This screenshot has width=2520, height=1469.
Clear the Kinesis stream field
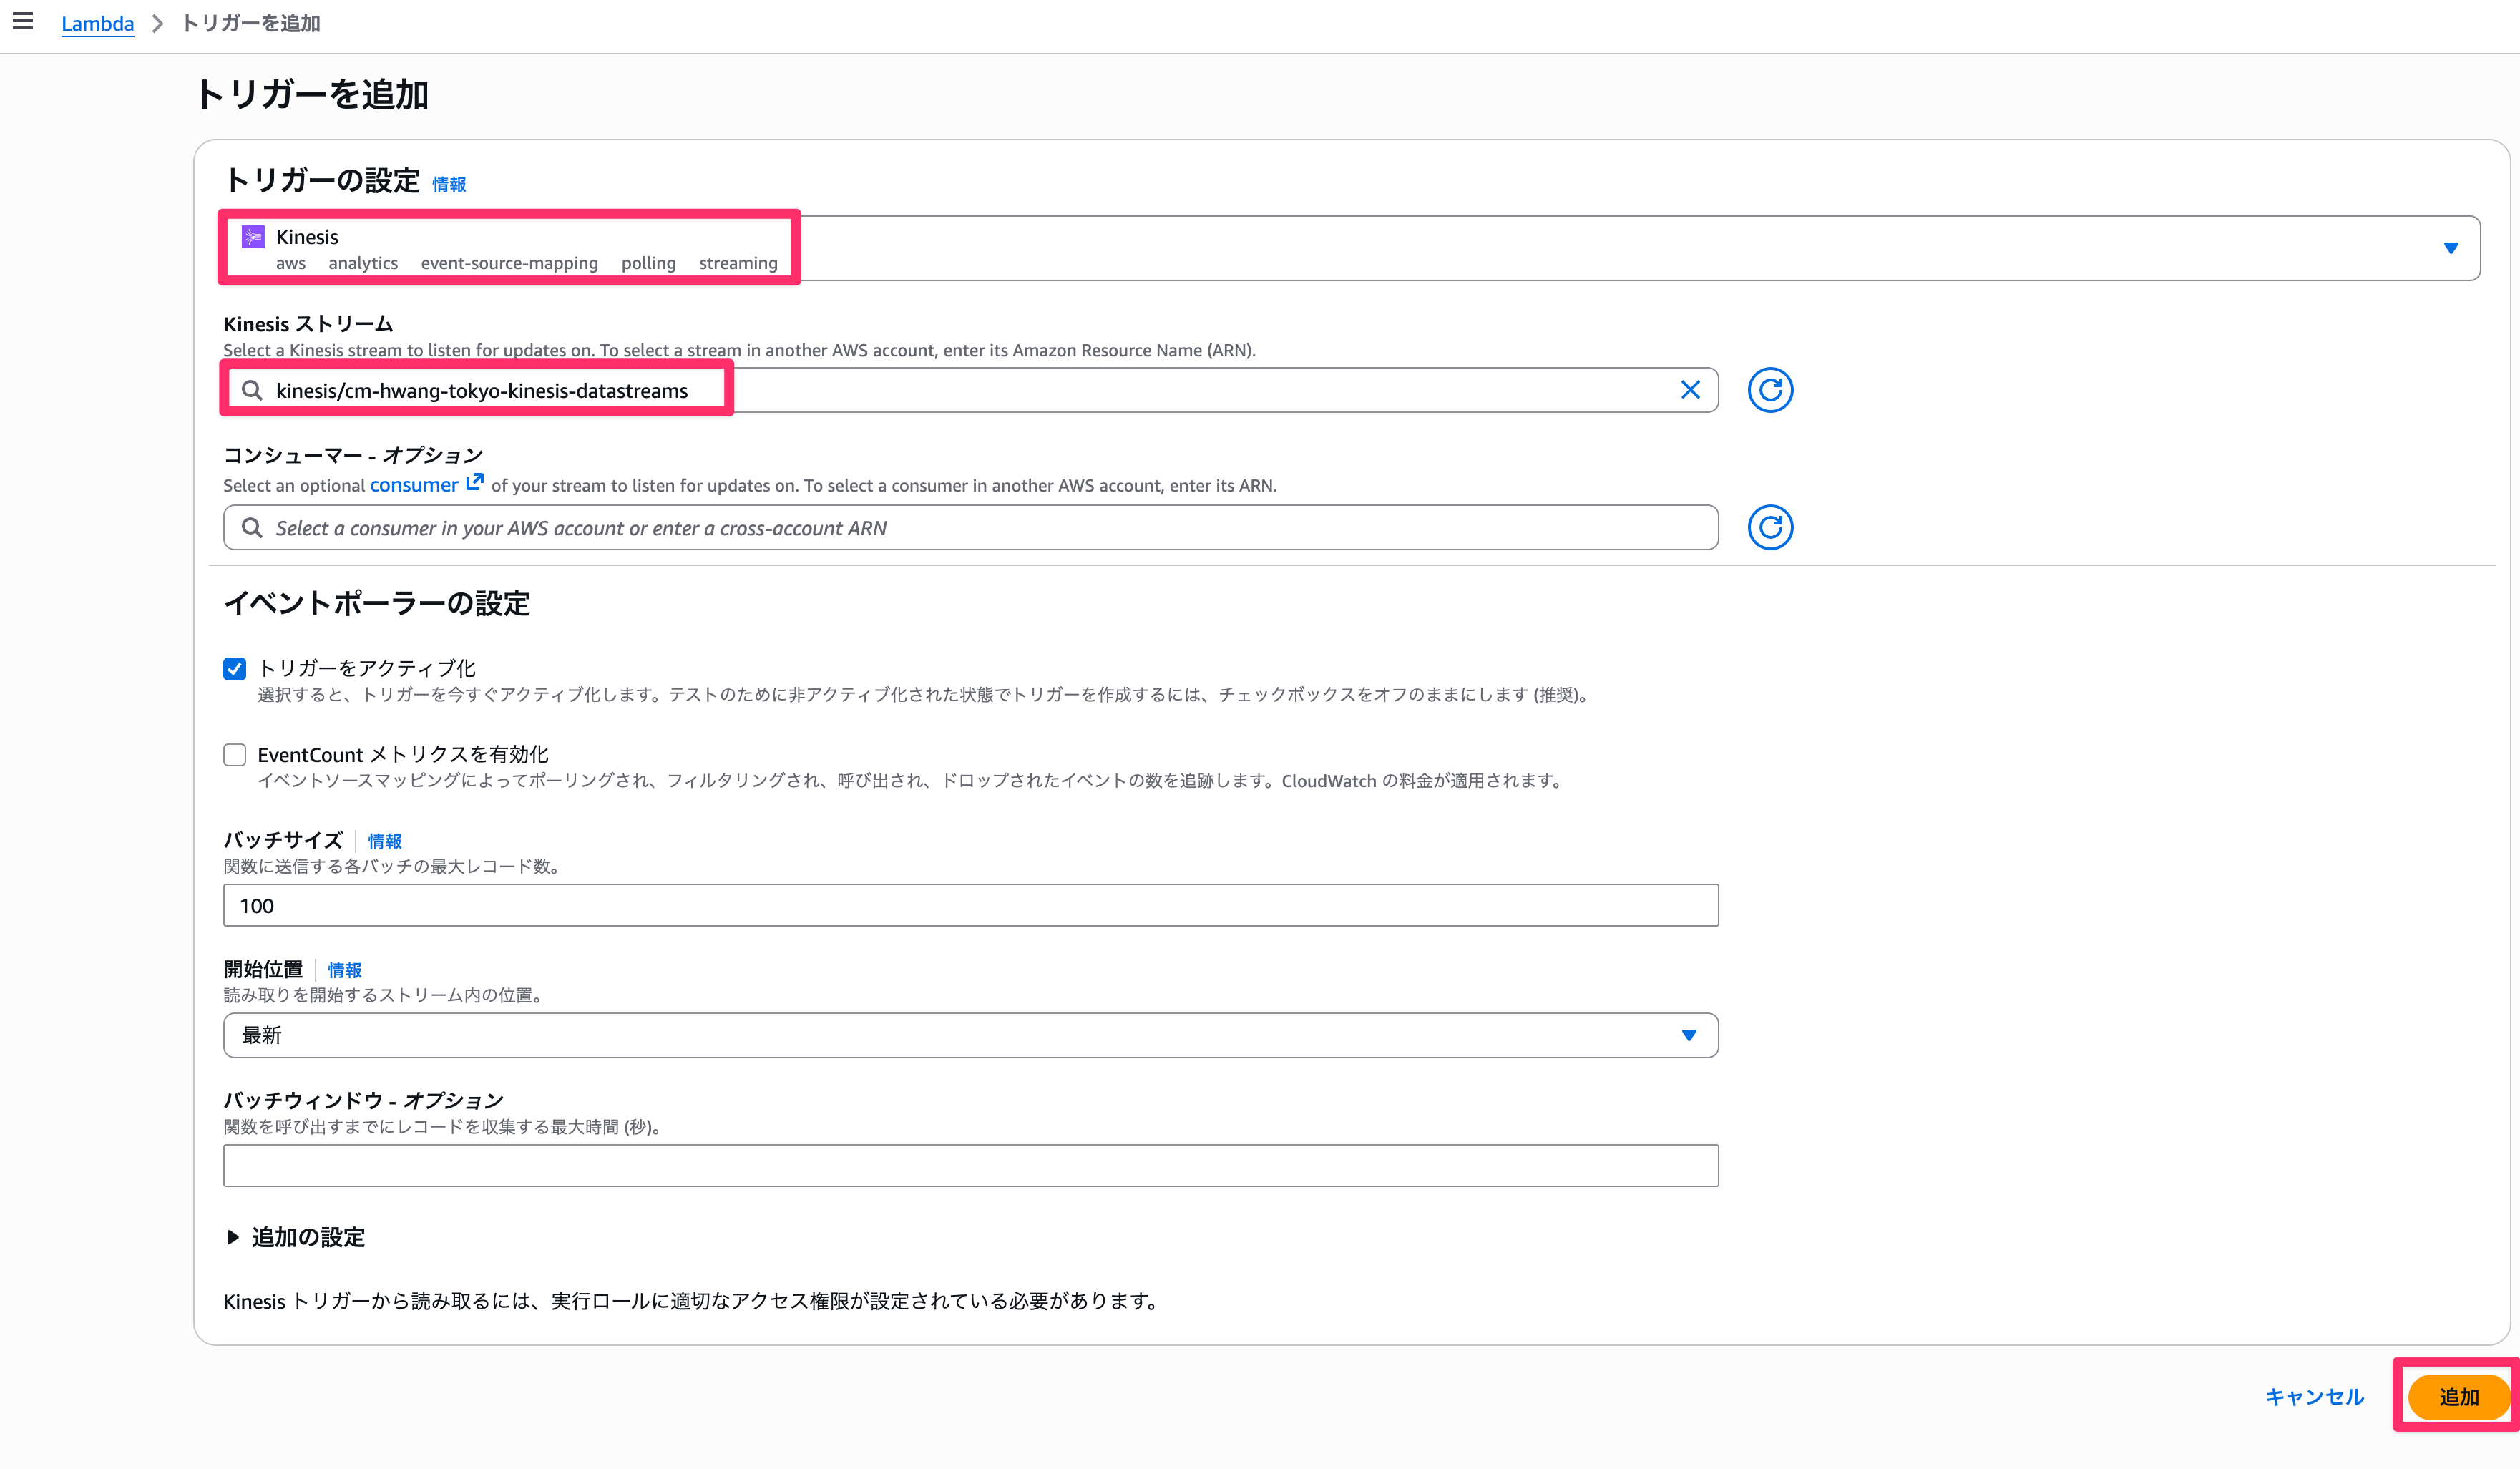click(x=1690, y=390)
